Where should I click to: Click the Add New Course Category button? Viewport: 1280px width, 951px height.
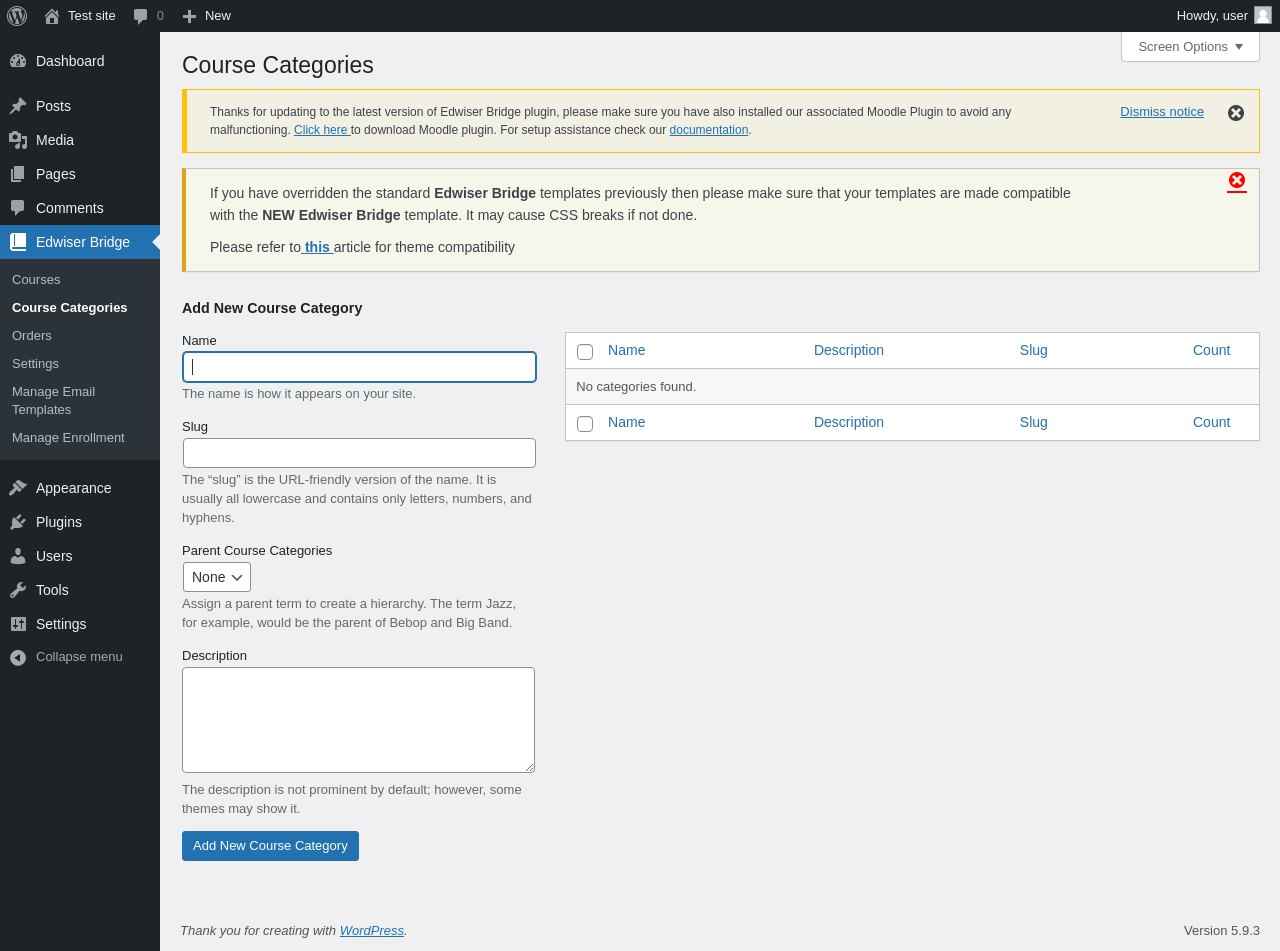[270, 846]
